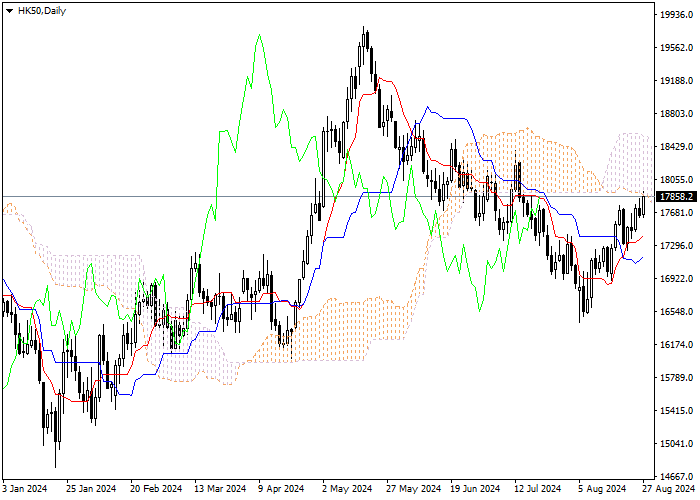The image size is (700, 500).
Task: Click price level 19188.0 on the axis
Action: pyautogui.click(x=676, y=81)
